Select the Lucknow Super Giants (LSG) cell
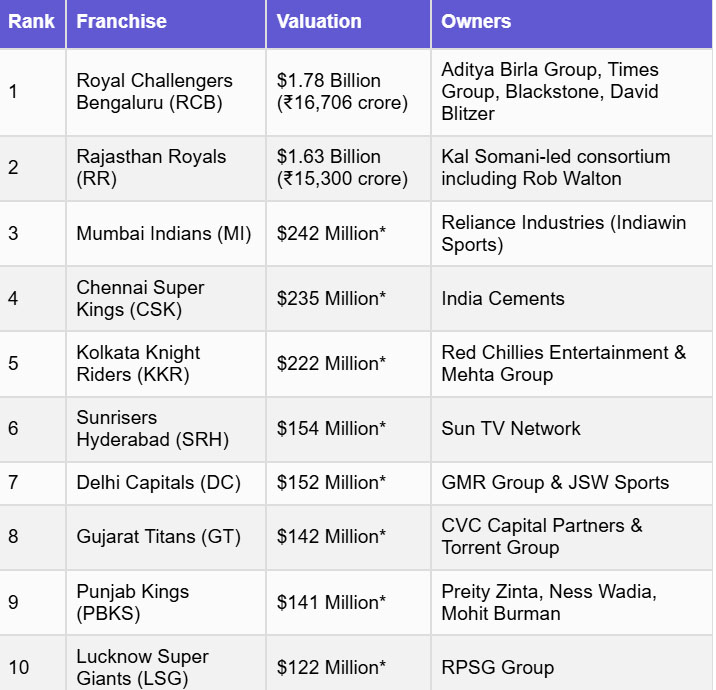Image resolution: width=716 pixels, height=690 pixels. pos(142,667)
